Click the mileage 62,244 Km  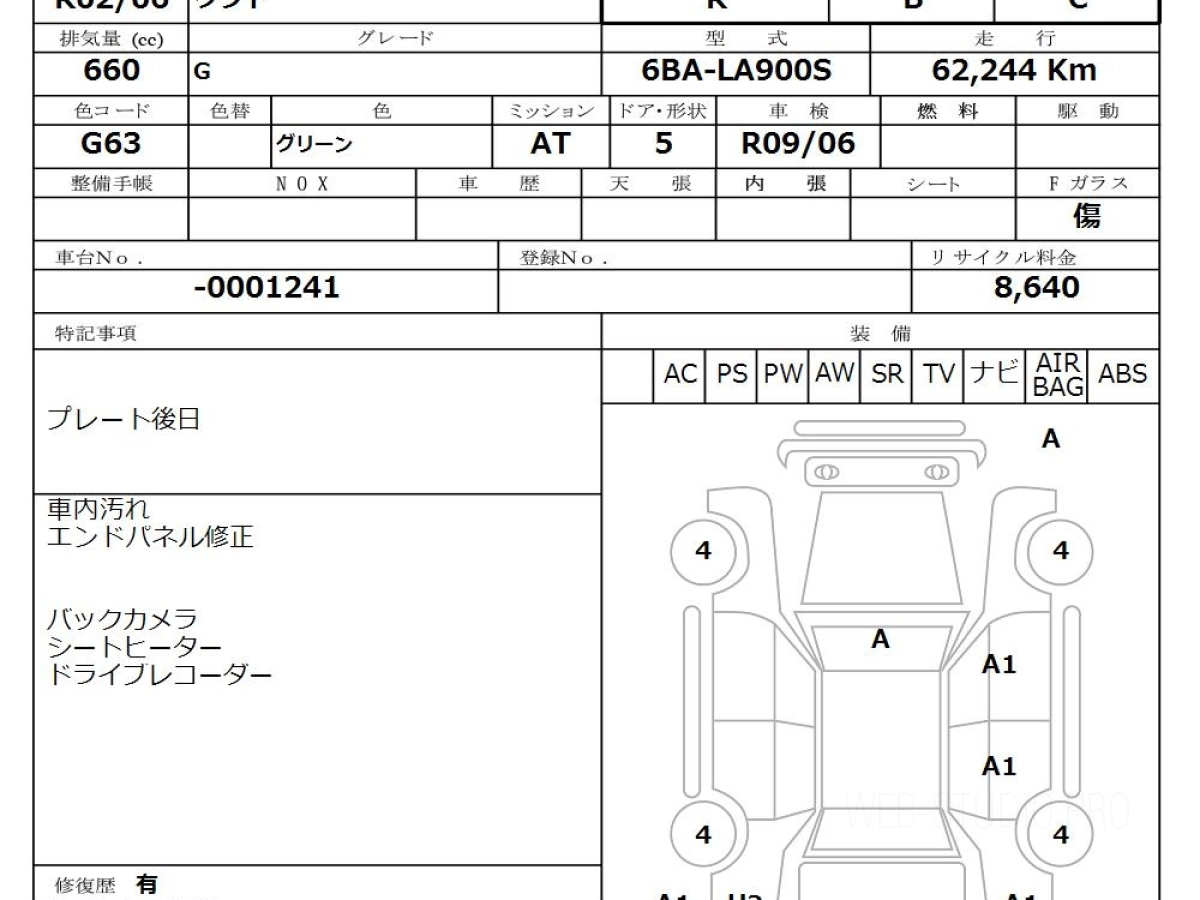pos(1014,71)
